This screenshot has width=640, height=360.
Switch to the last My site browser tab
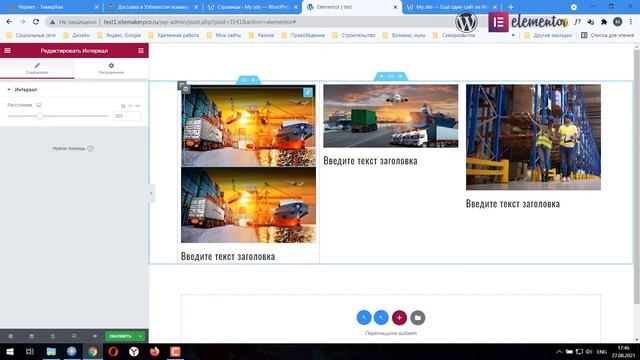[x=451, y=7]
